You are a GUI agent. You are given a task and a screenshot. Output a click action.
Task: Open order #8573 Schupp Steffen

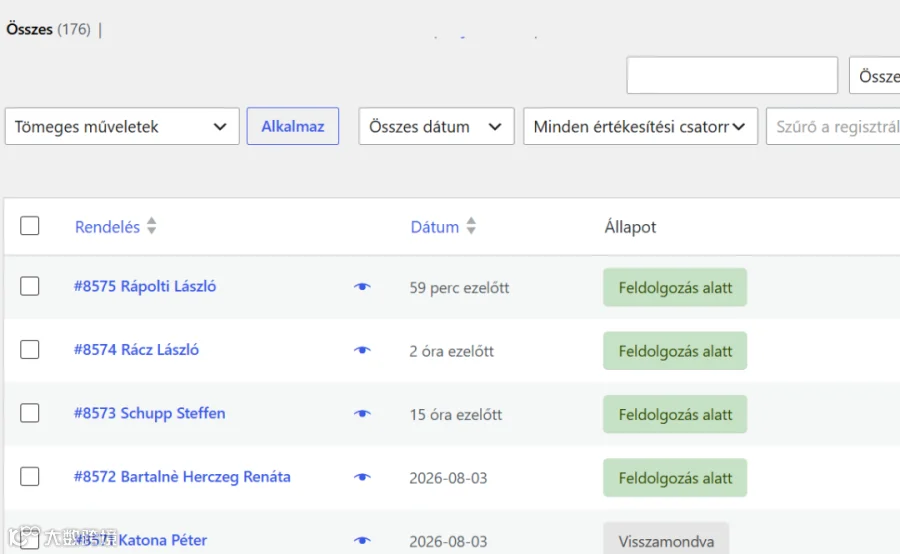point(150,413)
